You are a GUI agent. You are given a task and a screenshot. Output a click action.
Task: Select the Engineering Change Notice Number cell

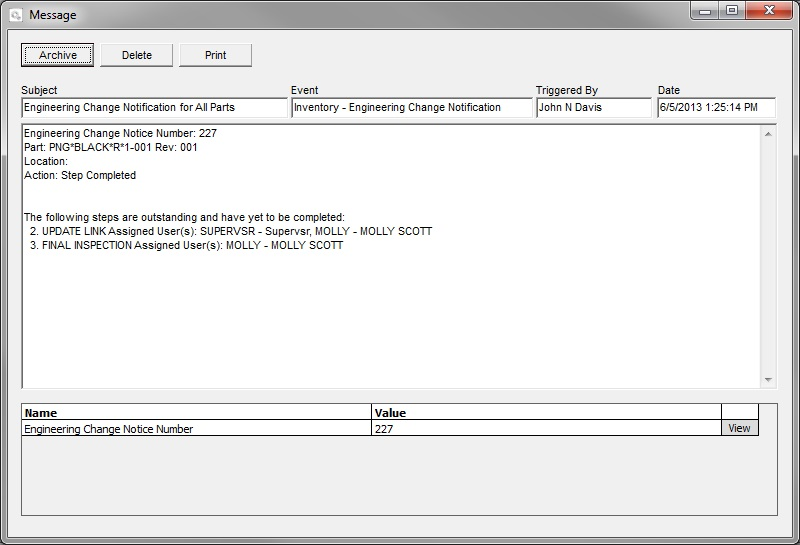tap(196, 428)
